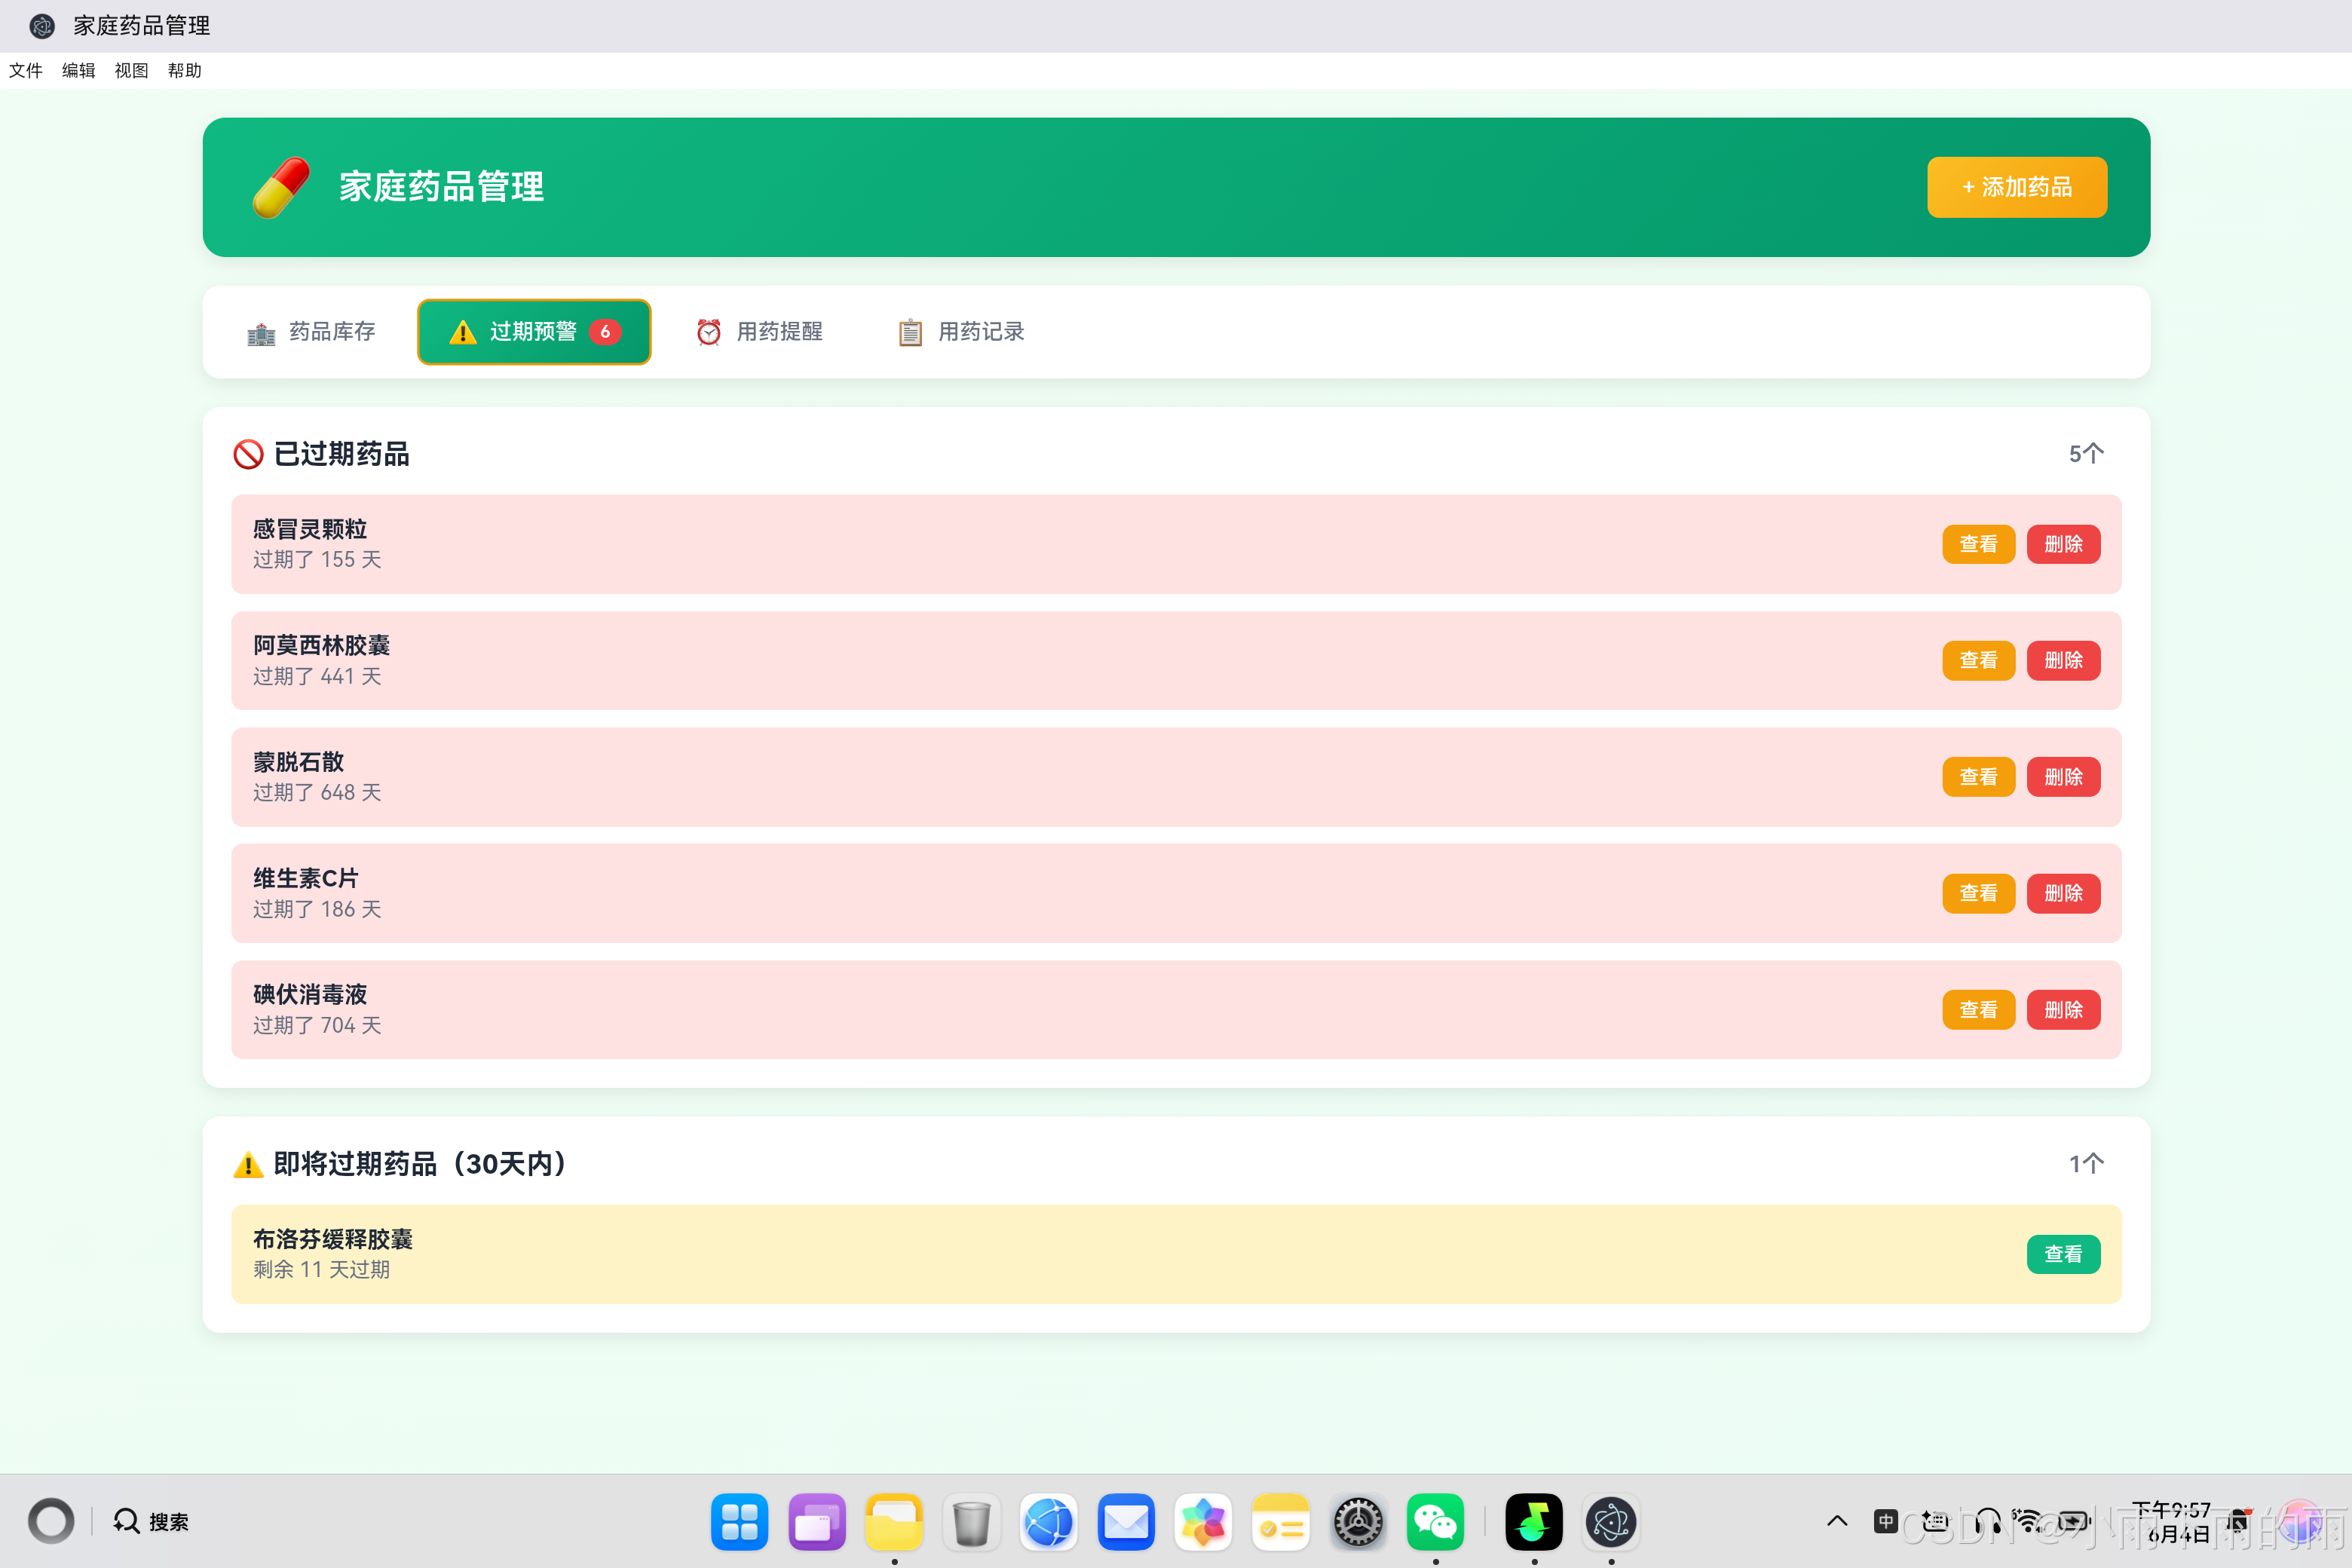This screenshot has height=1568, width=2352.
Task: View details of 感冒灵颗粒
Action: (1978, 544)
